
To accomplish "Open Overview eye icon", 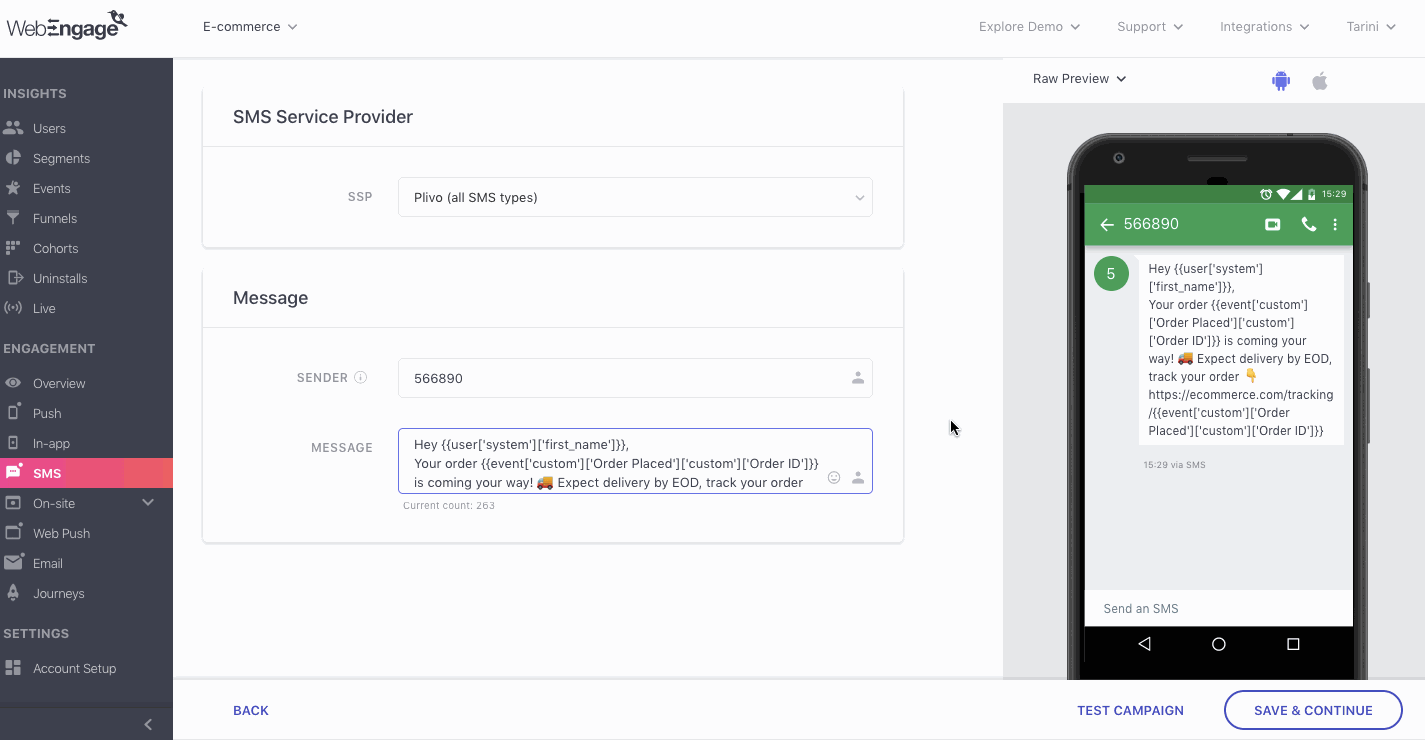I will [x=13, y=383].
